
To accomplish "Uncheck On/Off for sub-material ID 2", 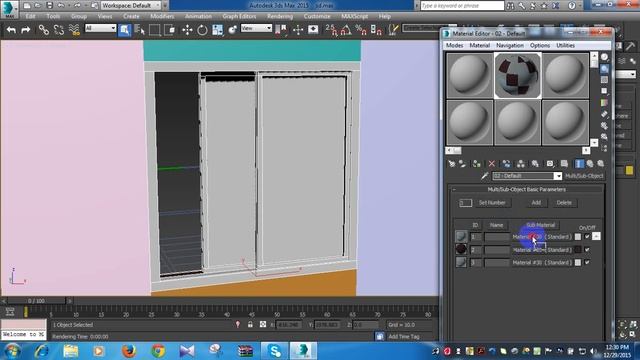I will tap(587, 249).
